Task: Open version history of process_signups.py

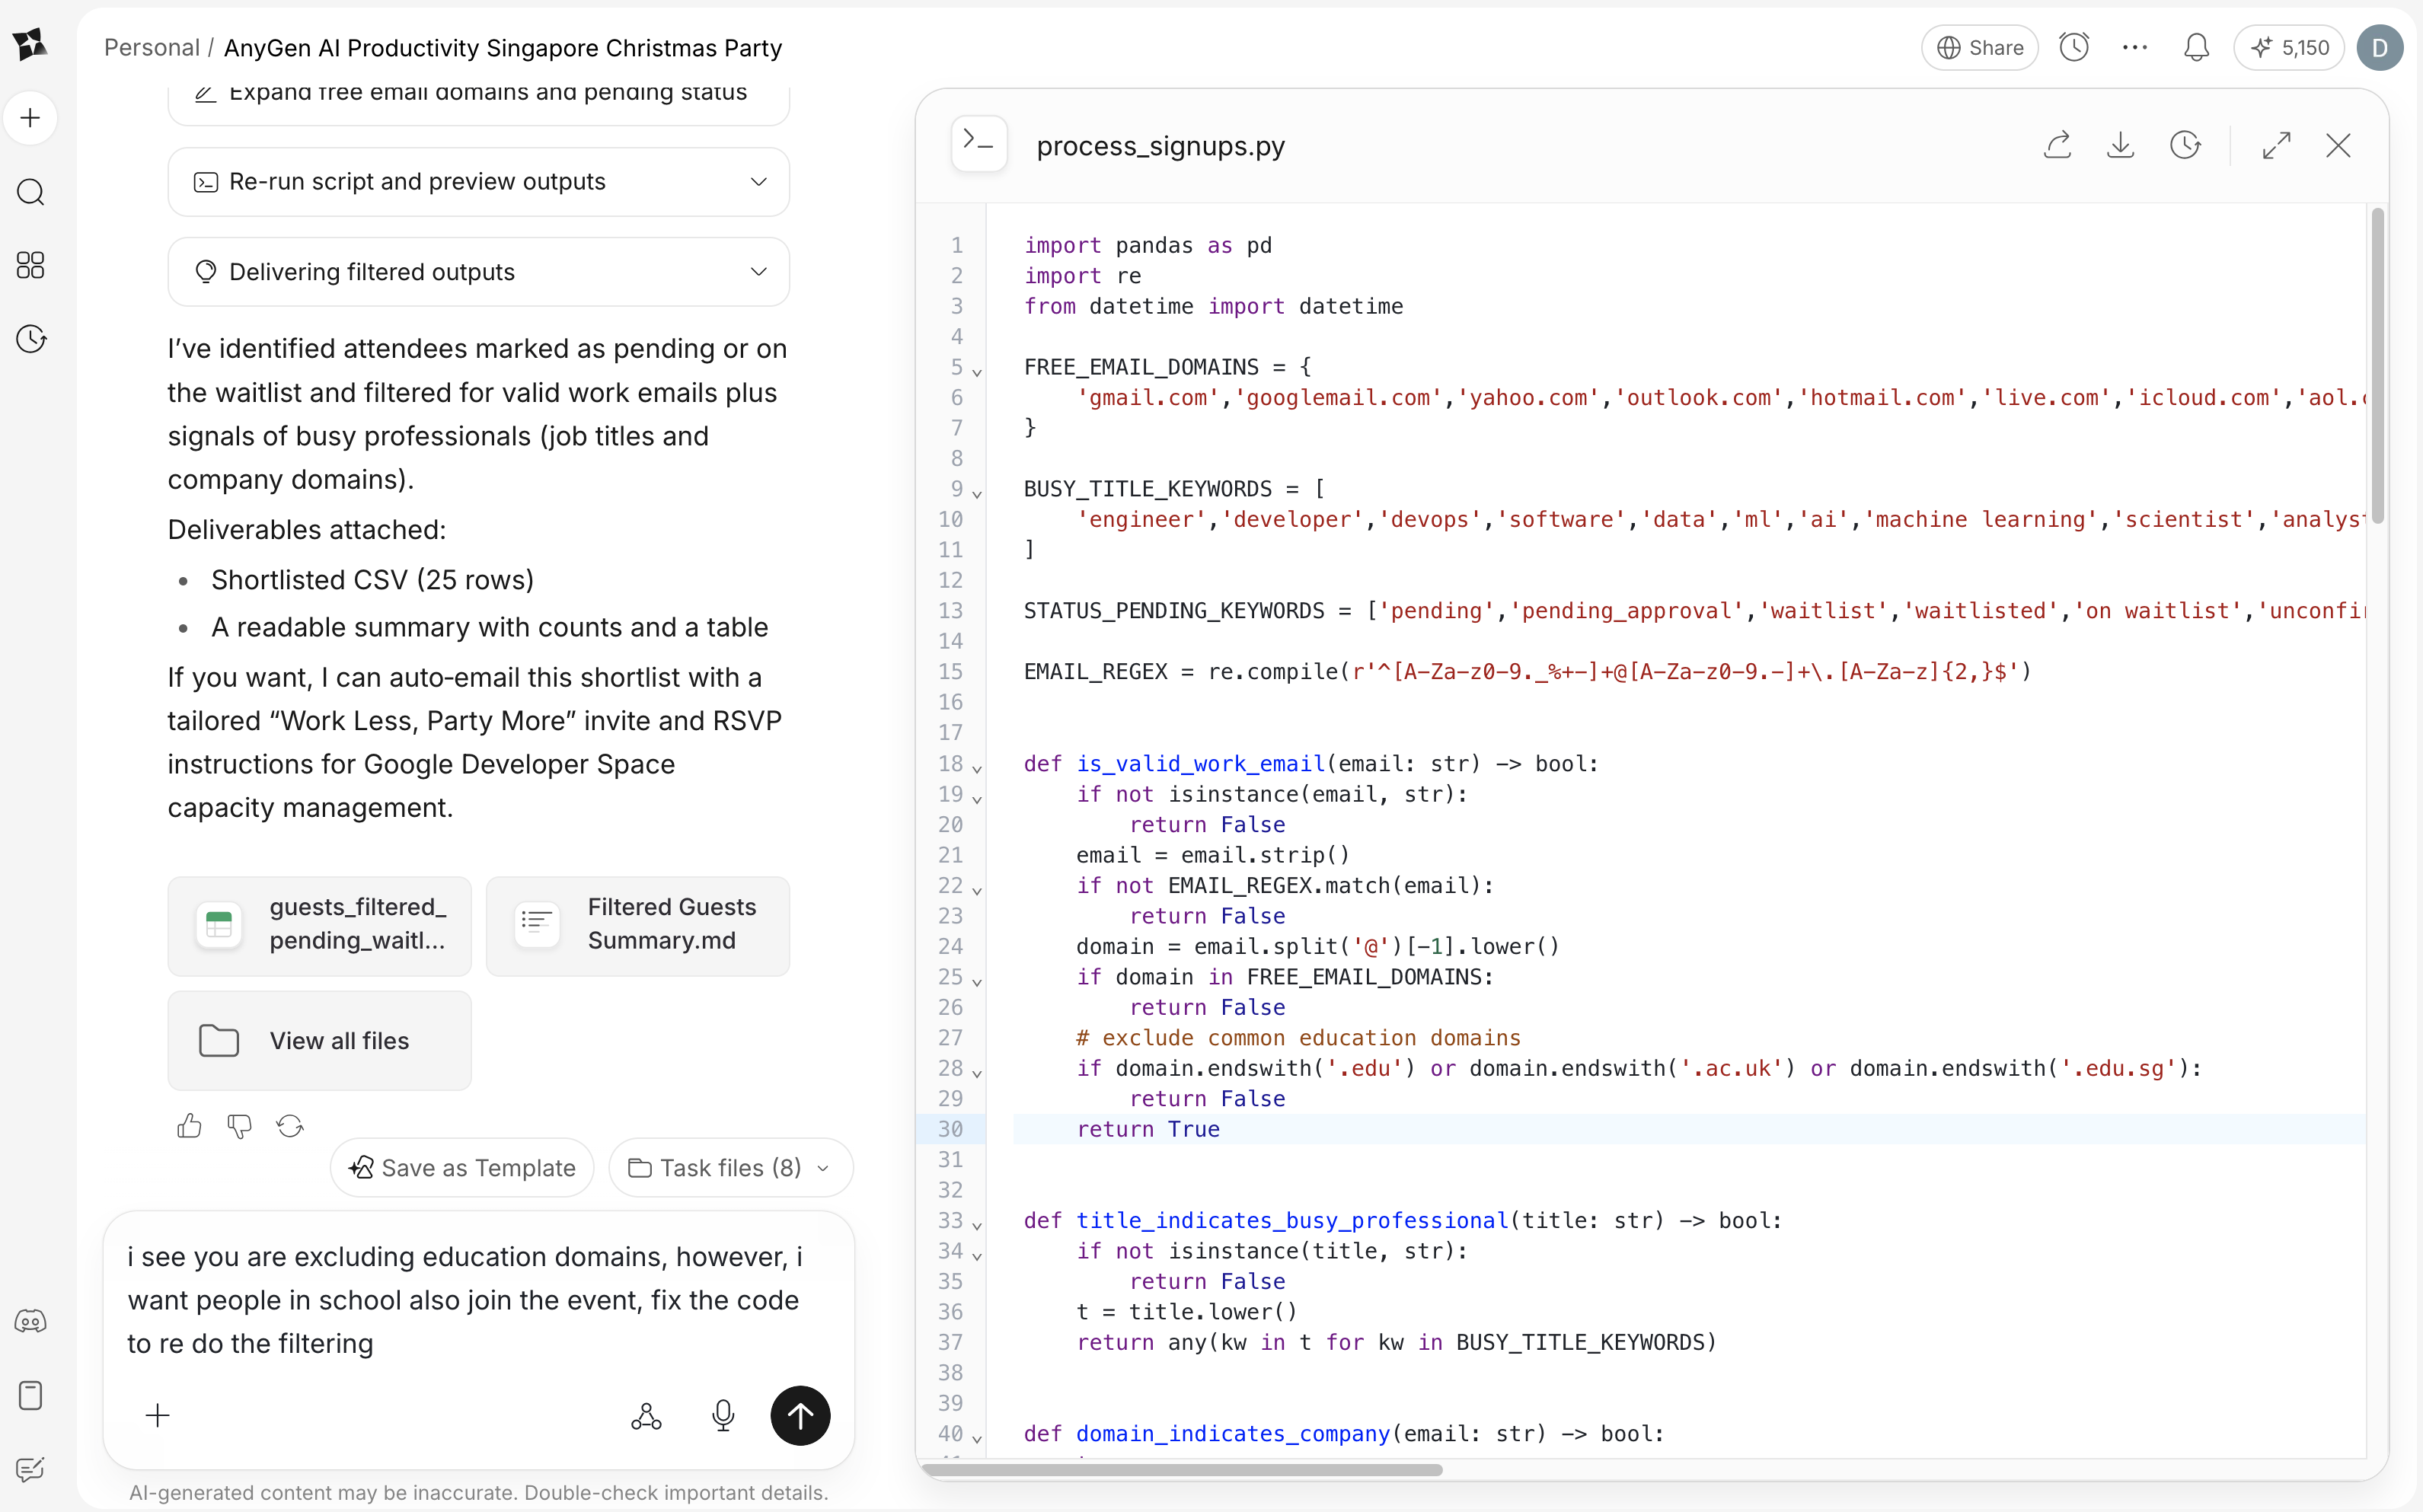Action: [2185, 146]
